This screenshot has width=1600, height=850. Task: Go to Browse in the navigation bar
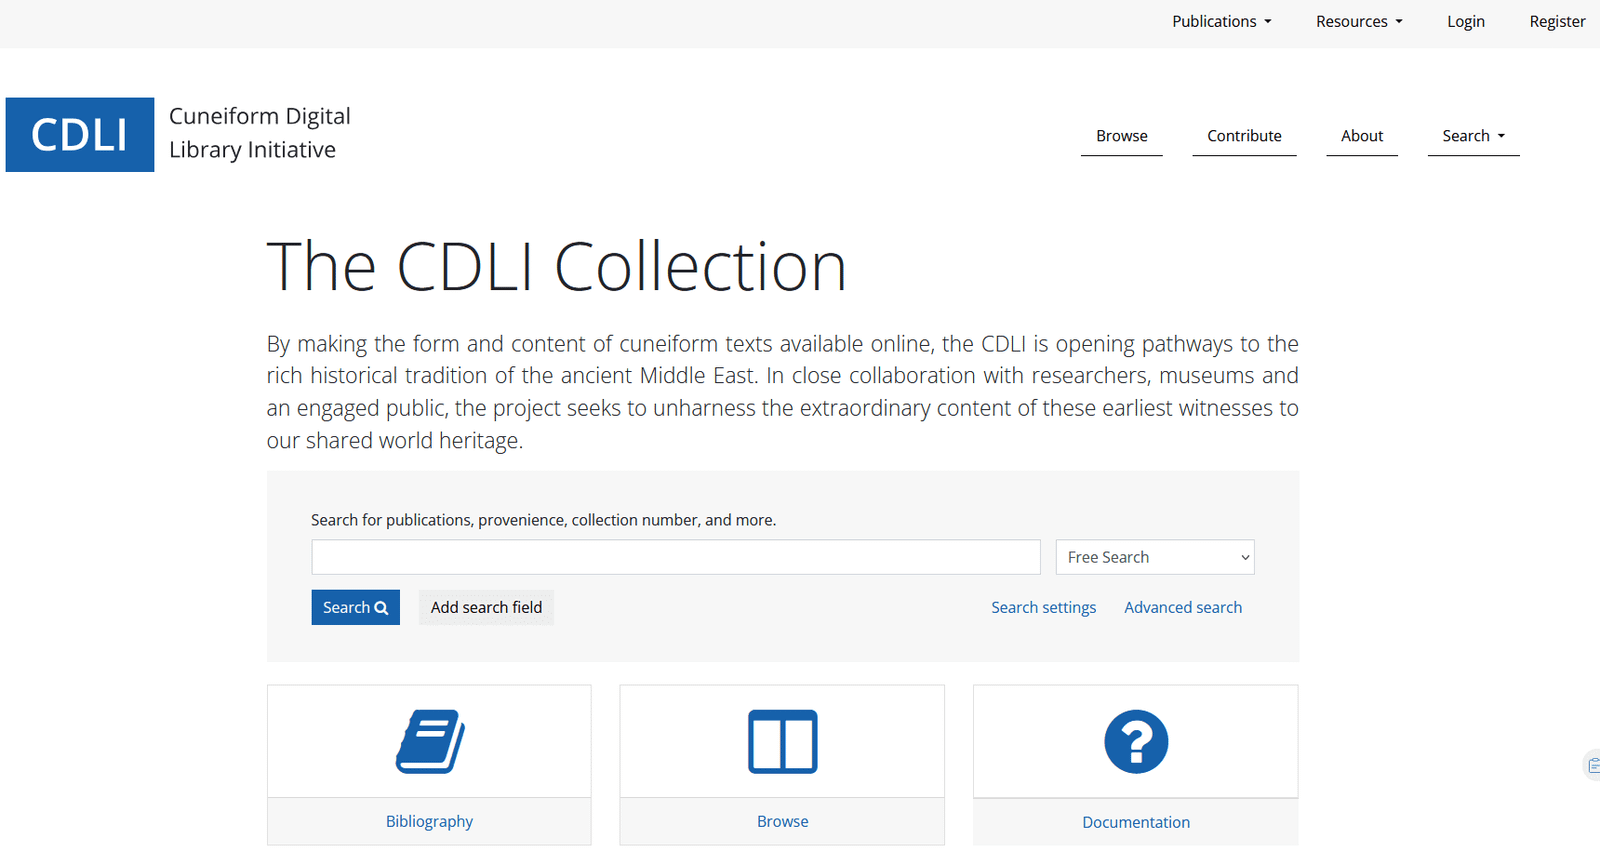coord(1122,136)
